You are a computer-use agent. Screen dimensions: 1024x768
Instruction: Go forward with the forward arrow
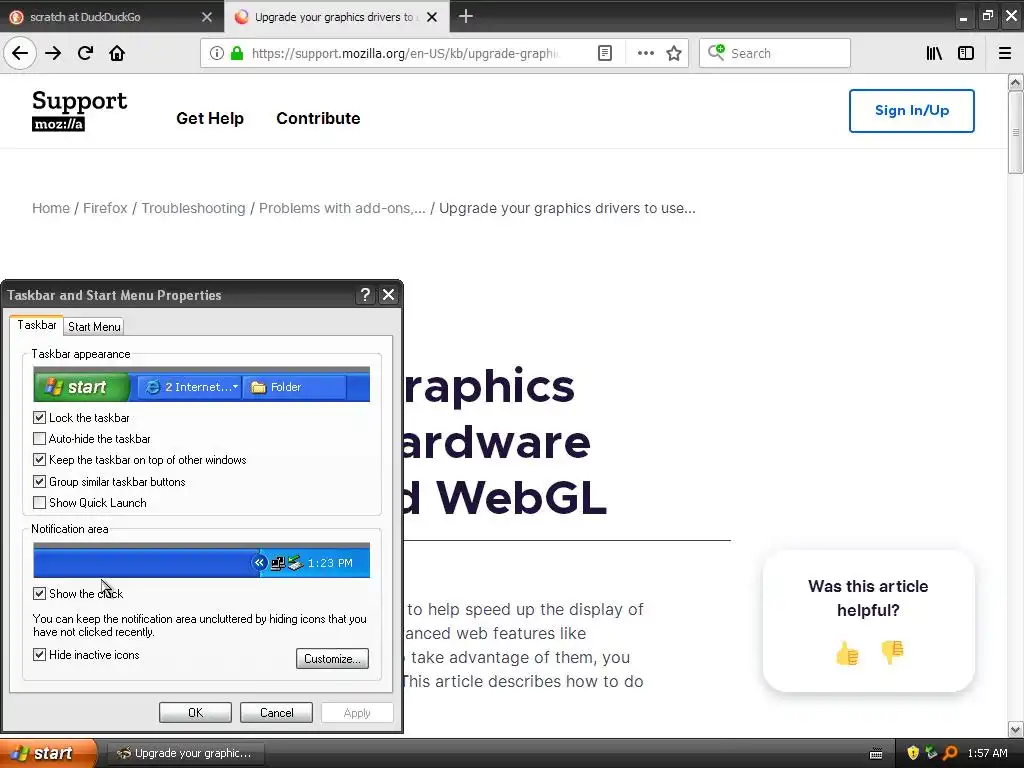pos(53,53)
